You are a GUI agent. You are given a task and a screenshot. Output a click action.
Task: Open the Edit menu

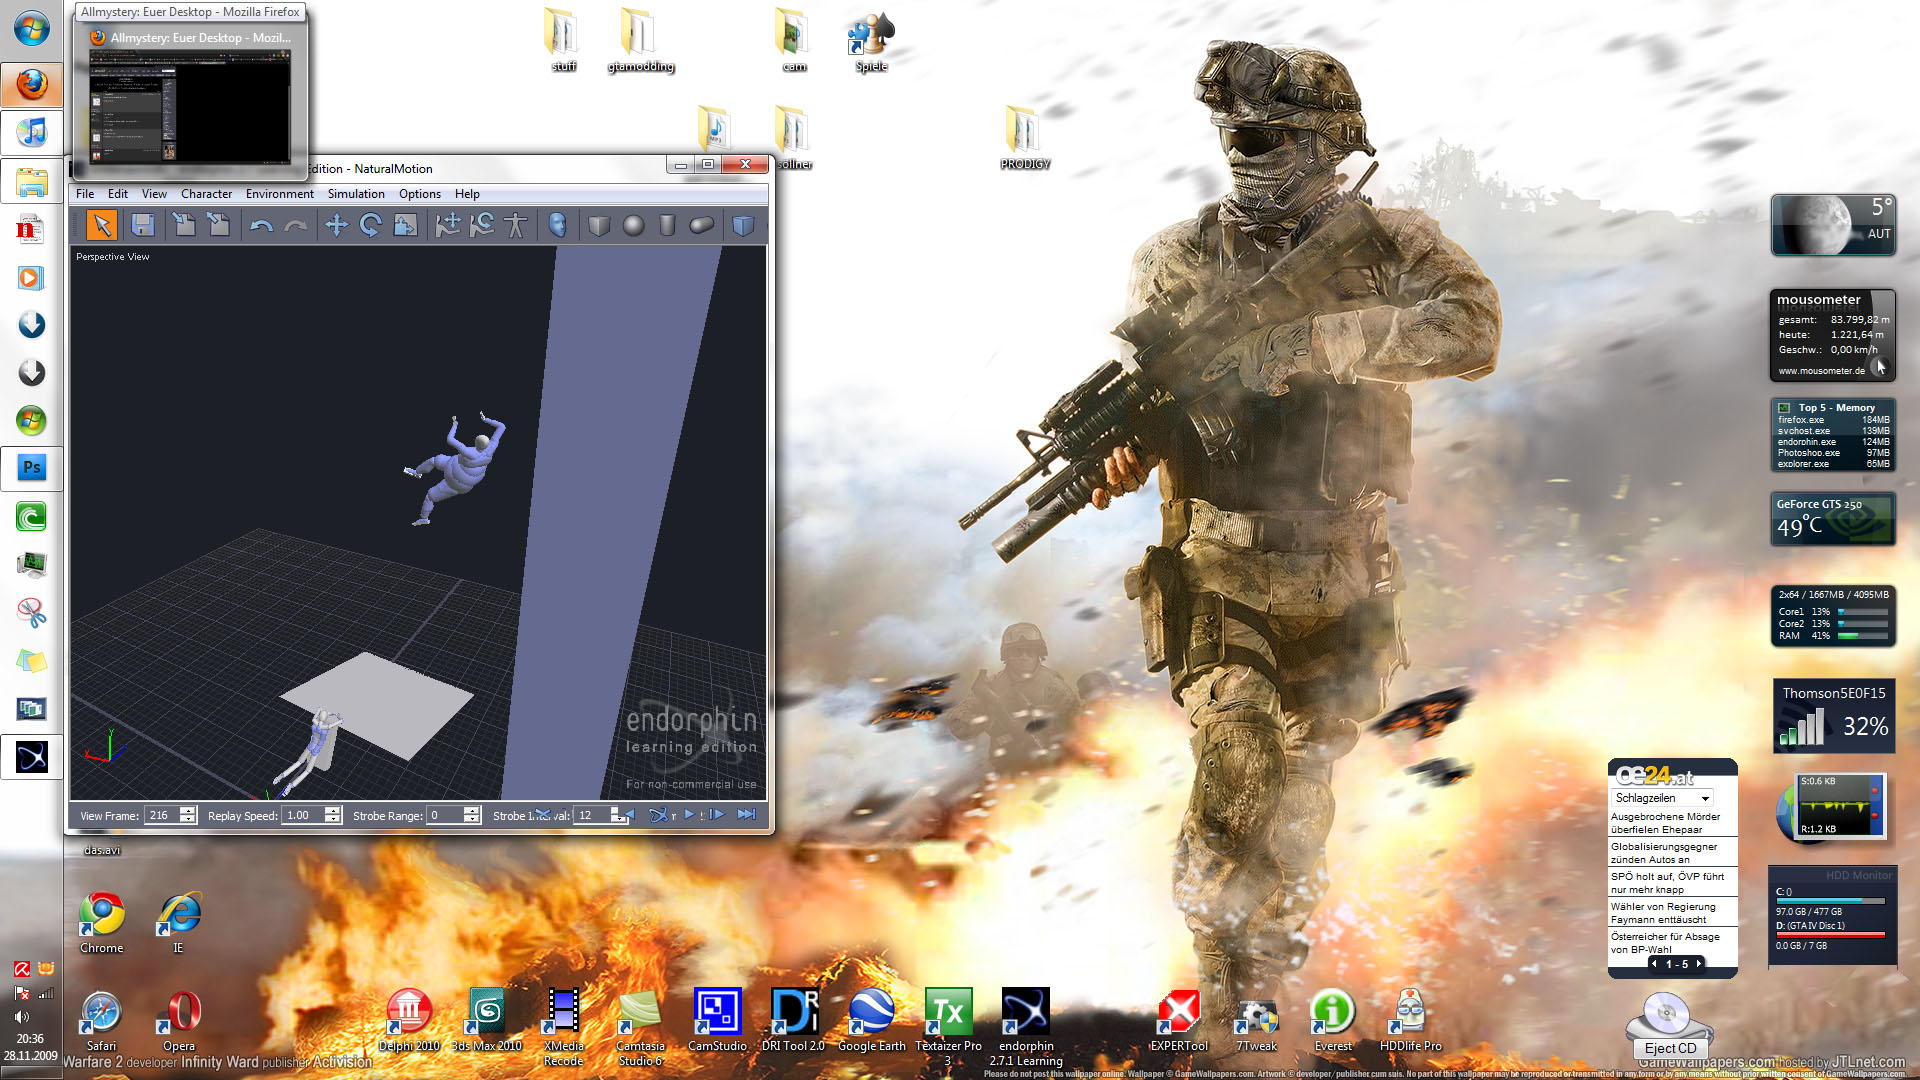(x=118, y=194)
